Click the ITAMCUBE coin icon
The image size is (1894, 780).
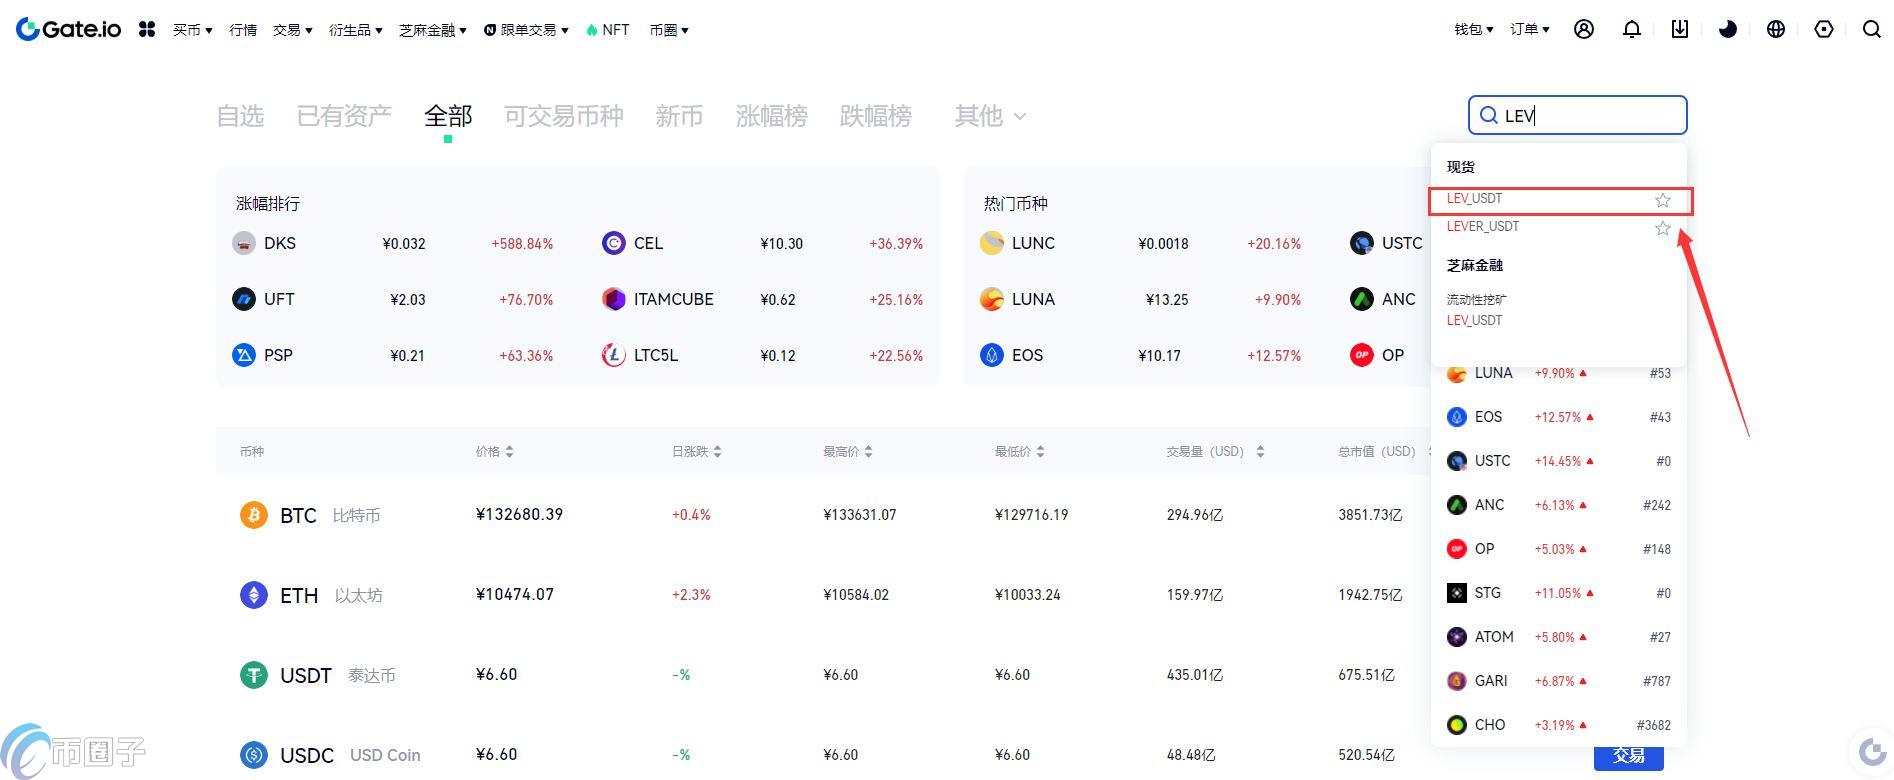point(614,299)
